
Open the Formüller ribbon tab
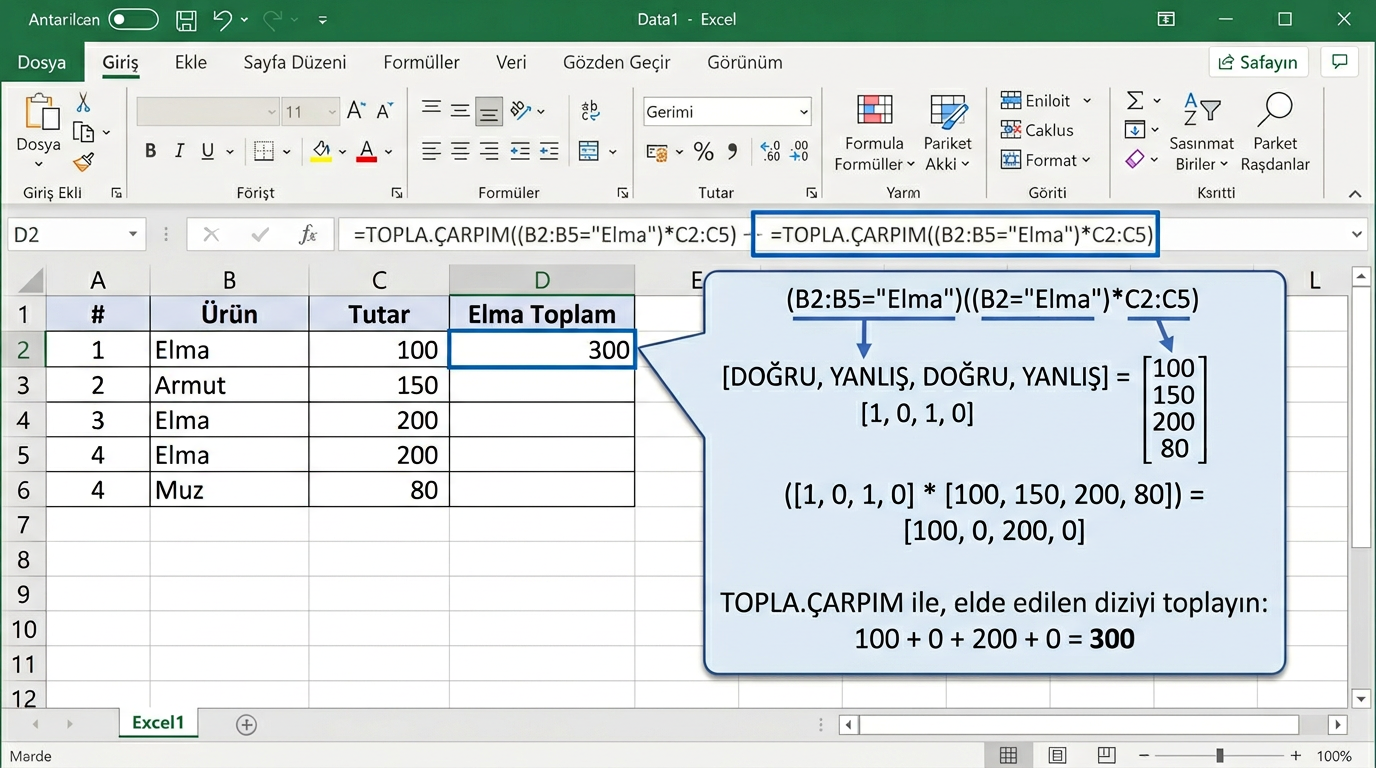(421, 62)
